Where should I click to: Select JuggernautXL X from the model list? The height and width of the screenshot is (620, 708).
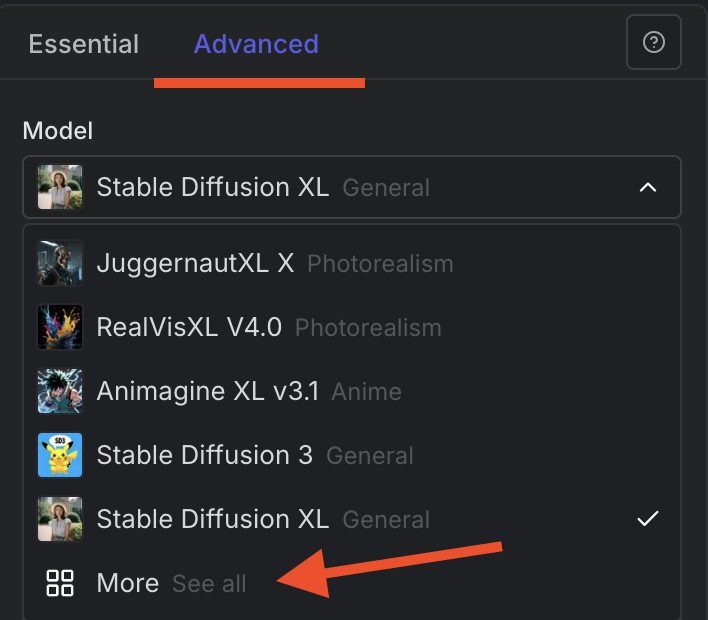point(195,264)
